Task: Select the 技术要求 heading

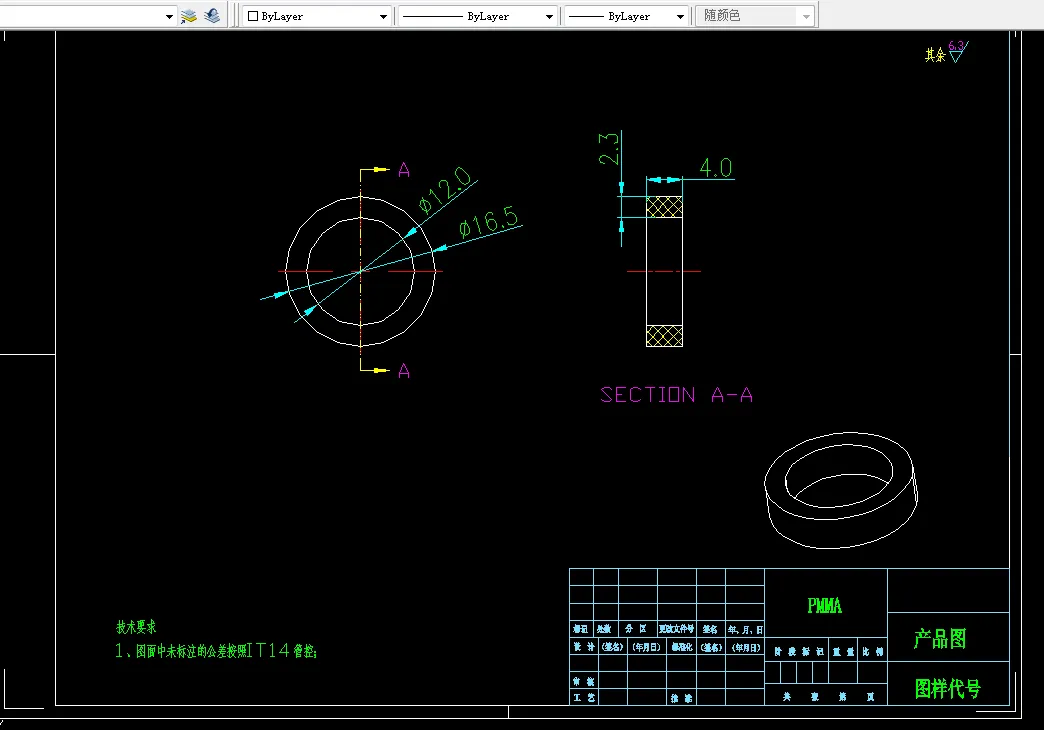Action: click(x=136, y=627)
